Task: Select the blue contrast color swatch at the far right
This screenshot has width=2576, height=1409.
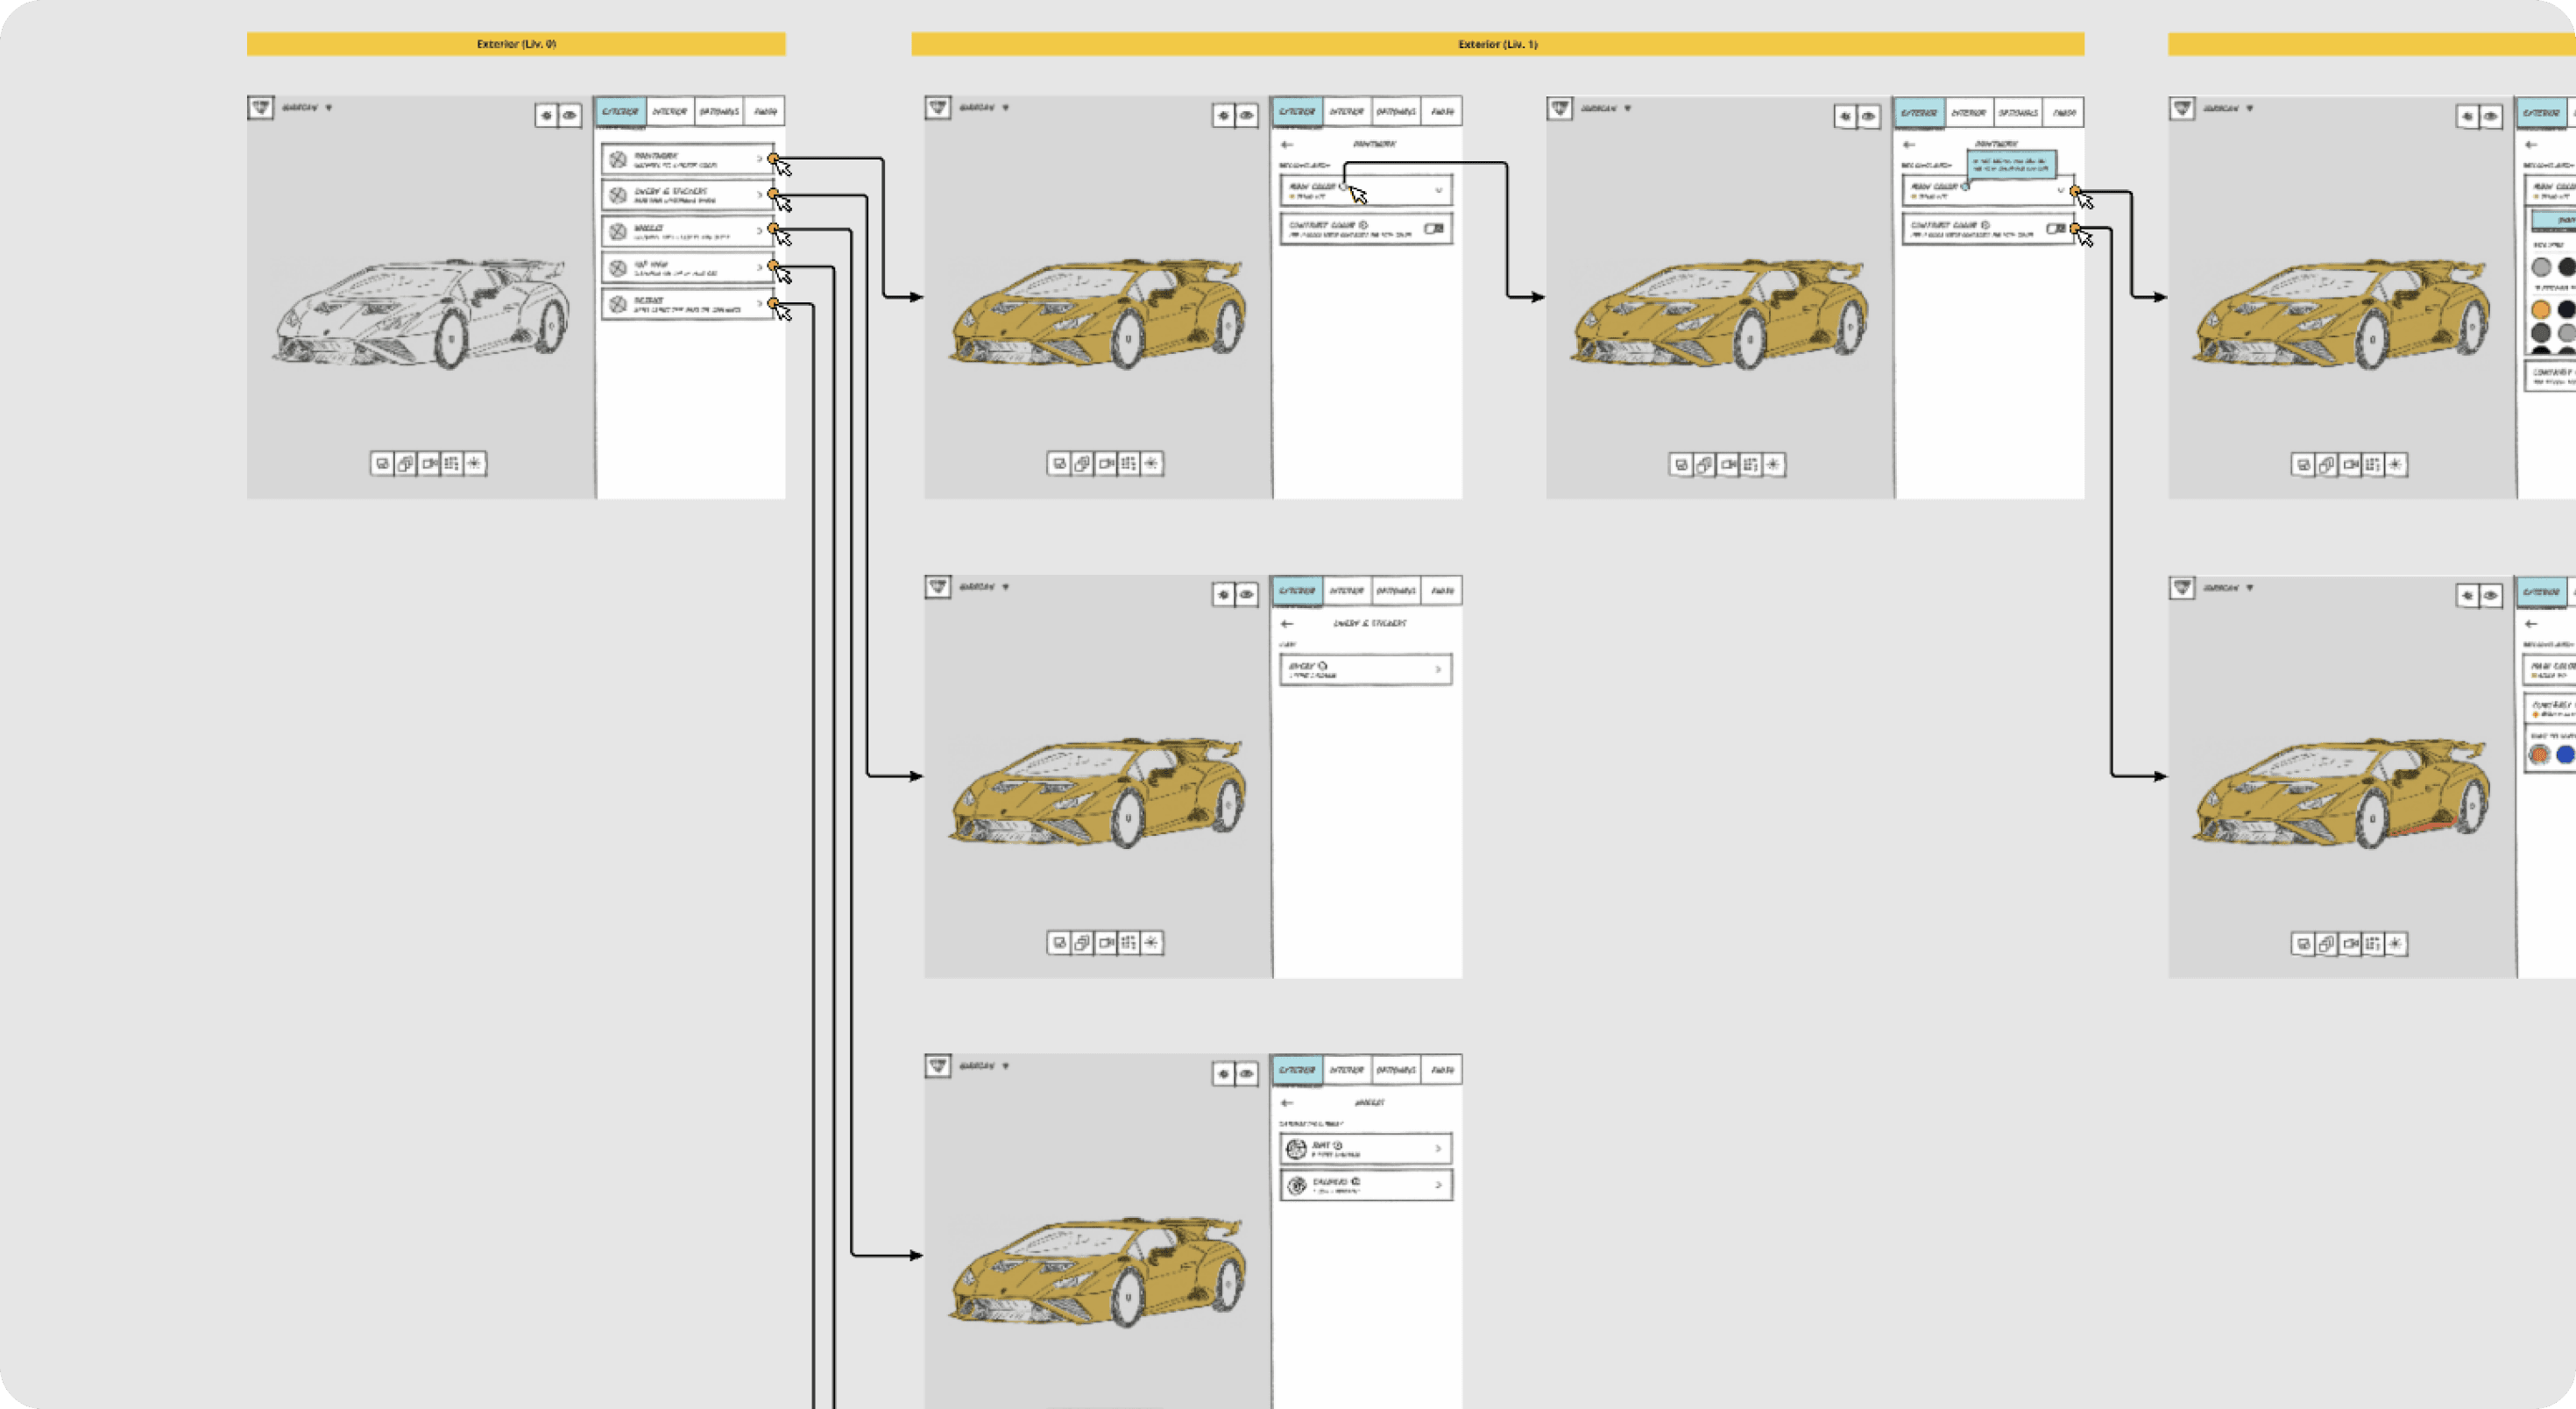Action: (x=2565, y=755)
